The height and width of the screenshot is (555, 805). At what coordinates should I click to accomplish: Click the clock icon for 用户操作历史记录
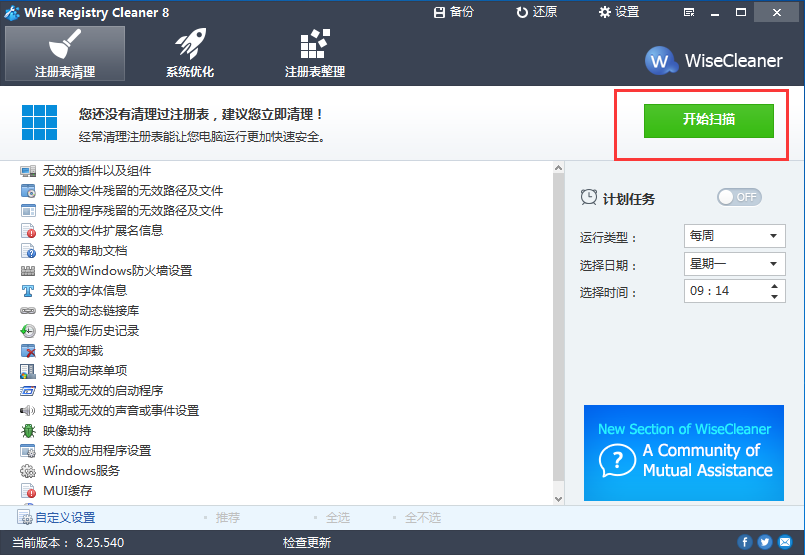pos(28,331)
